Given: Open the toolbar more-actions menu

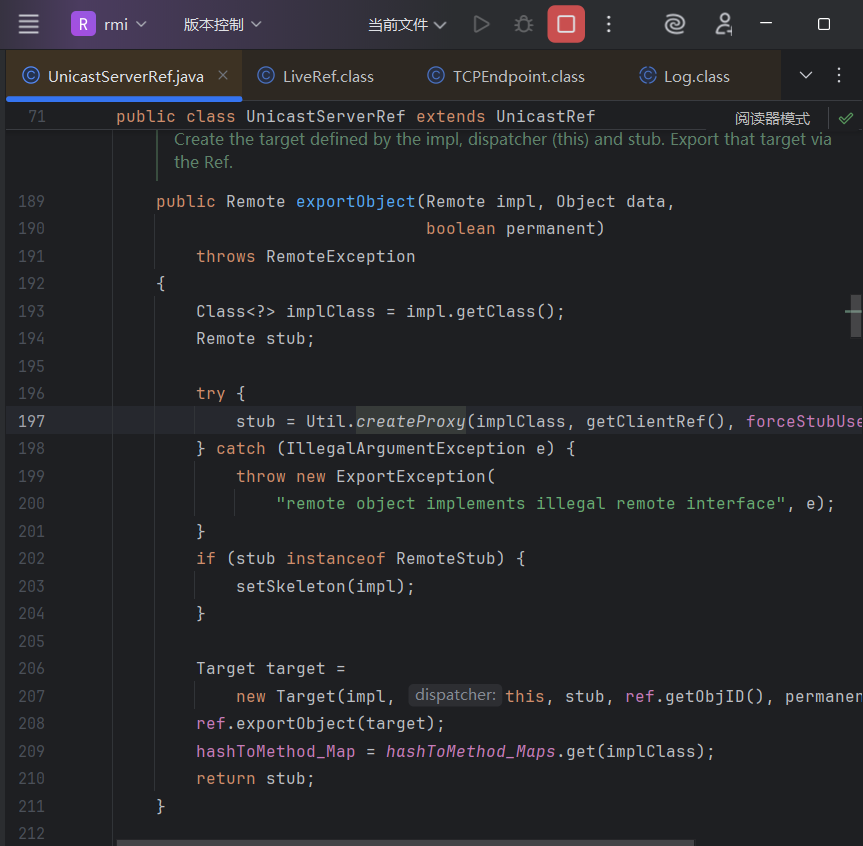Looking at the screenshot, I should coord(611,24).
